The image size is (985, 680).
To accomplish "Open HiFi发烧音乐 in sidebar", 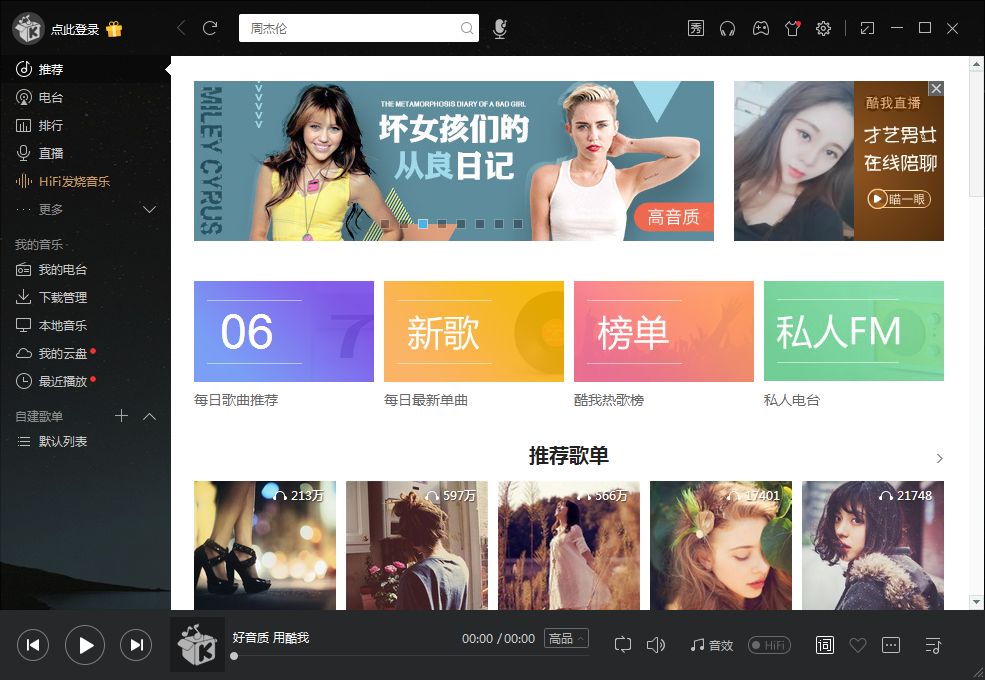I will point(85,182).
